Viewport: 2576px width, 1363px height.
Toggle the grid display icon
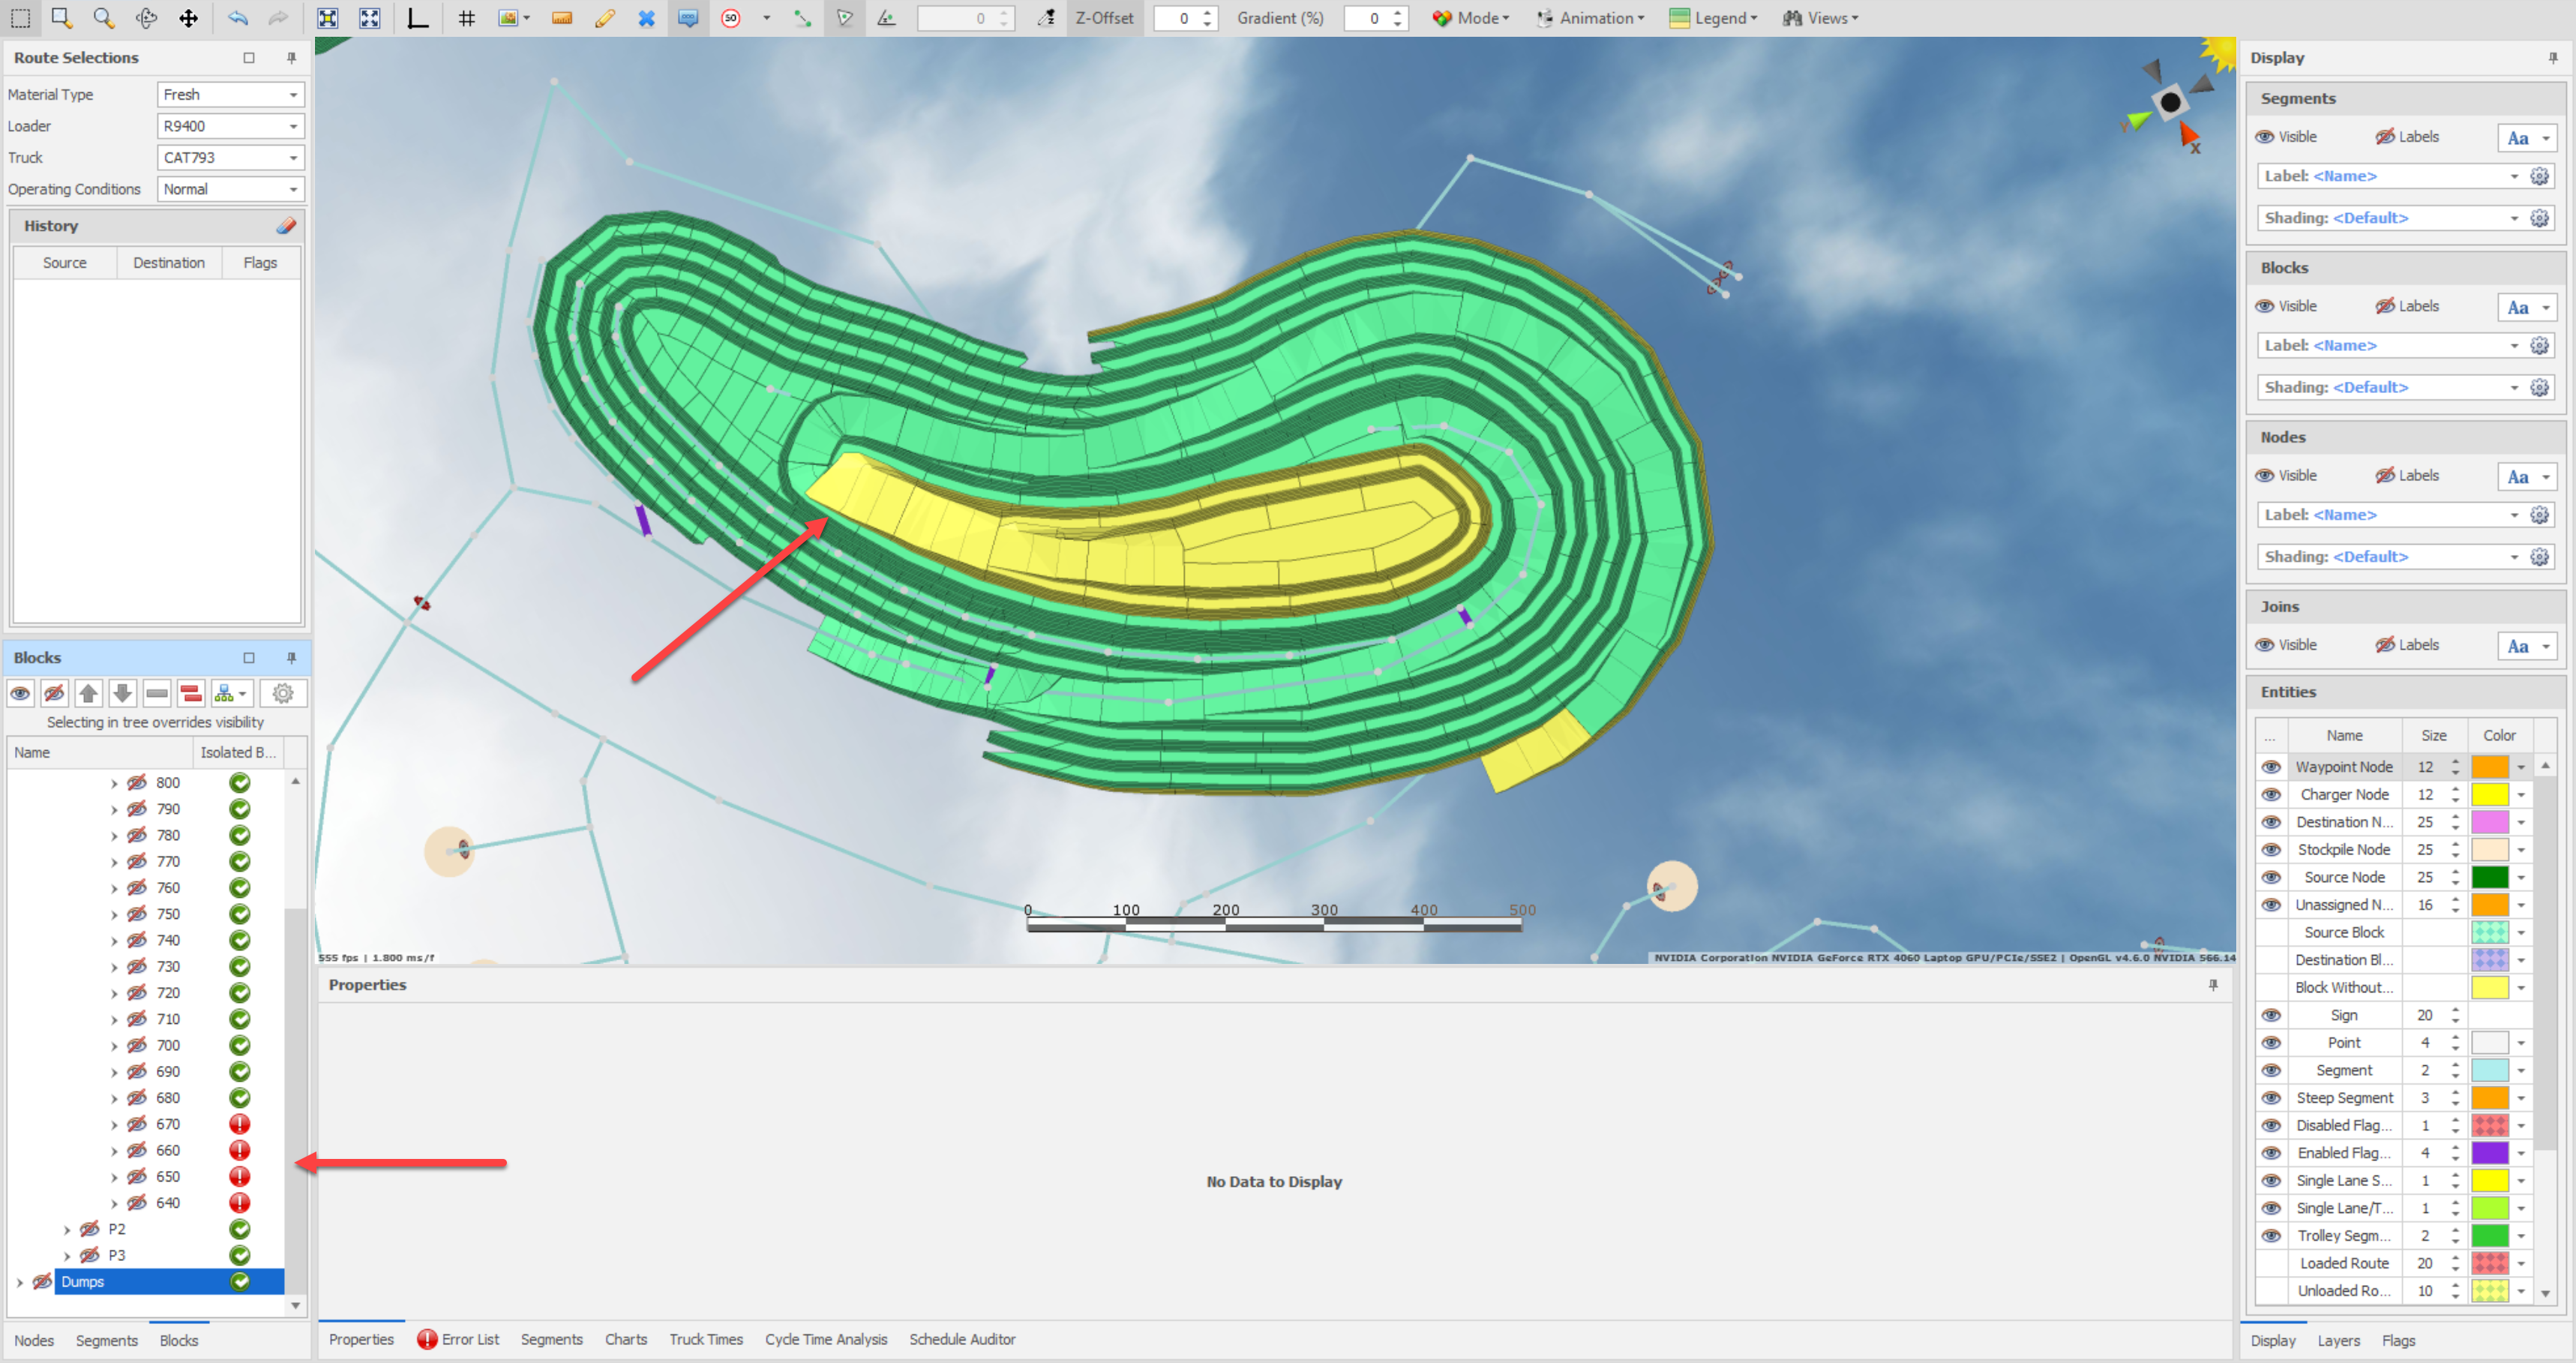(x=466, y=18)
